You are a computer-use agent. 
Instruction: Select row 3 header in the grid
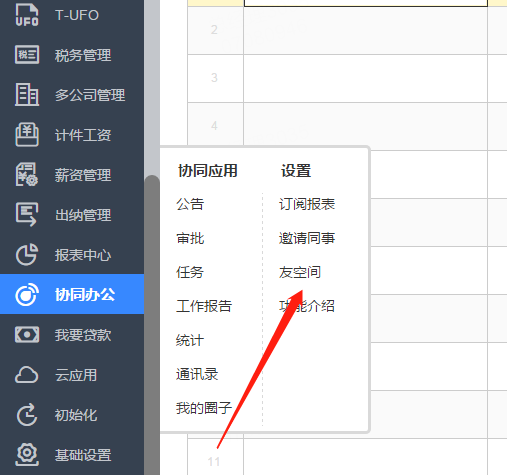215,78
